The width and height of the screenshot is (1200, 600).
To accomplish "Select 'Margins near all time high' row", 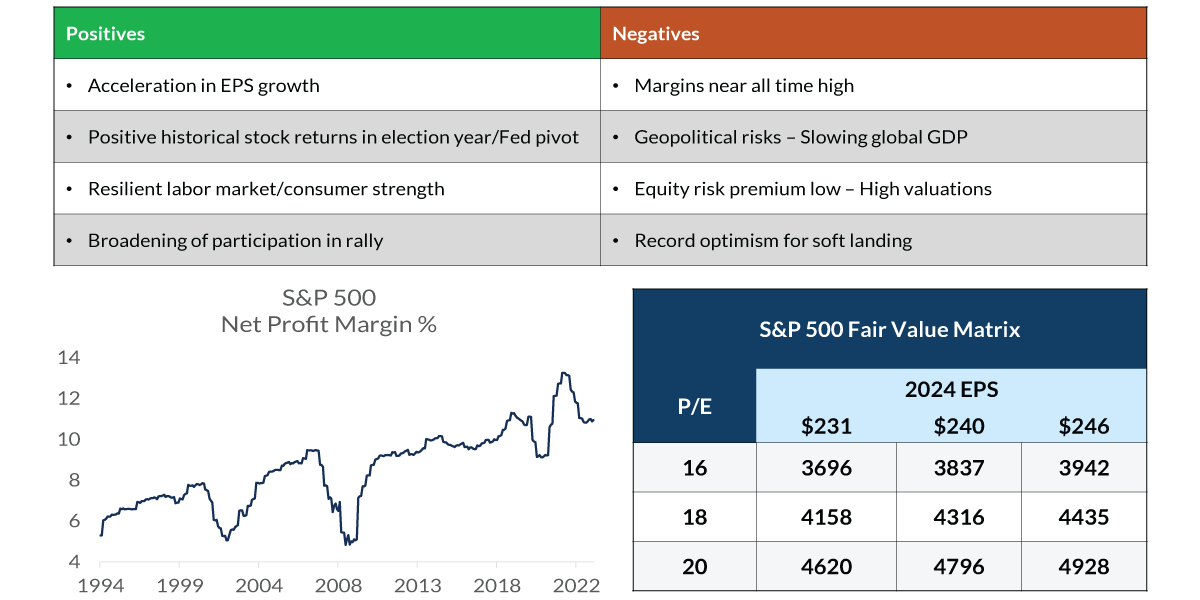I will pos(744,86).
